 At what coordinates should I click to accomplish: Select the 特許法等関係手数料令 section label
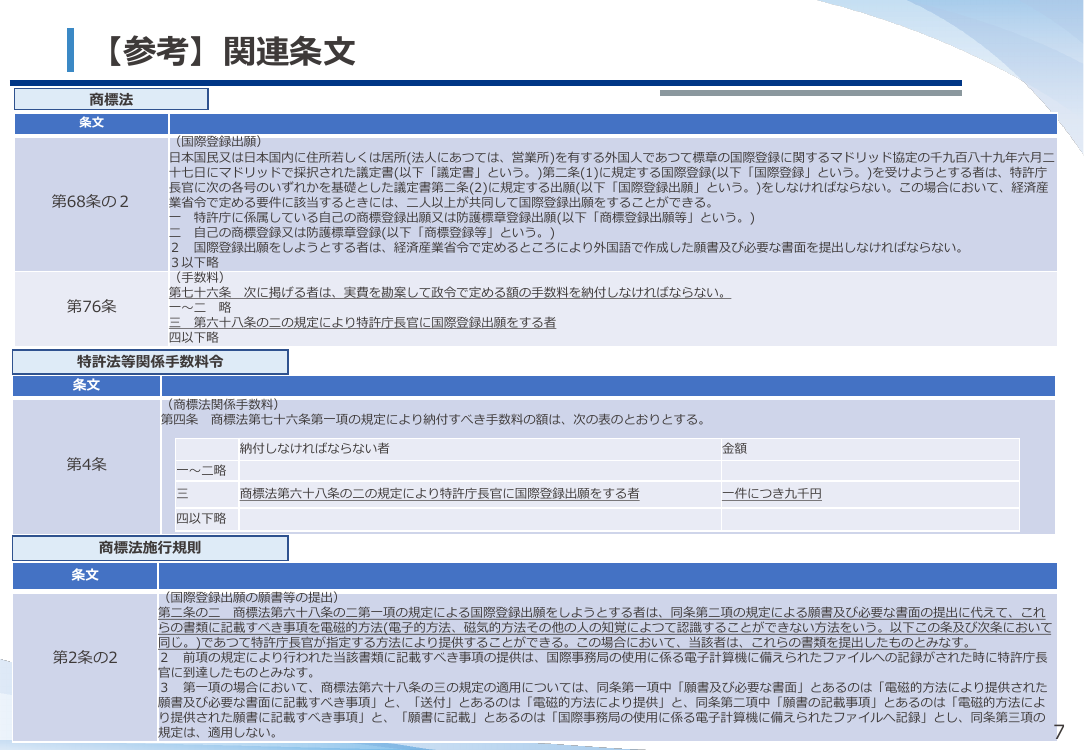pos(150,362)
